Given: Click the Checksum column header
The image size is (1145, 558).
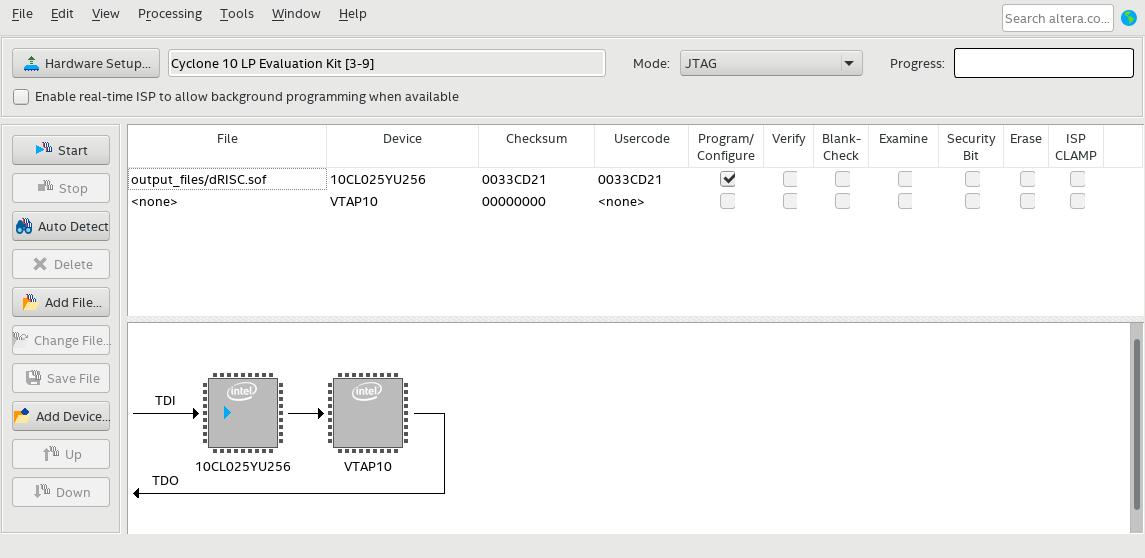Looking at the screenshot, I should click(536, 146).
